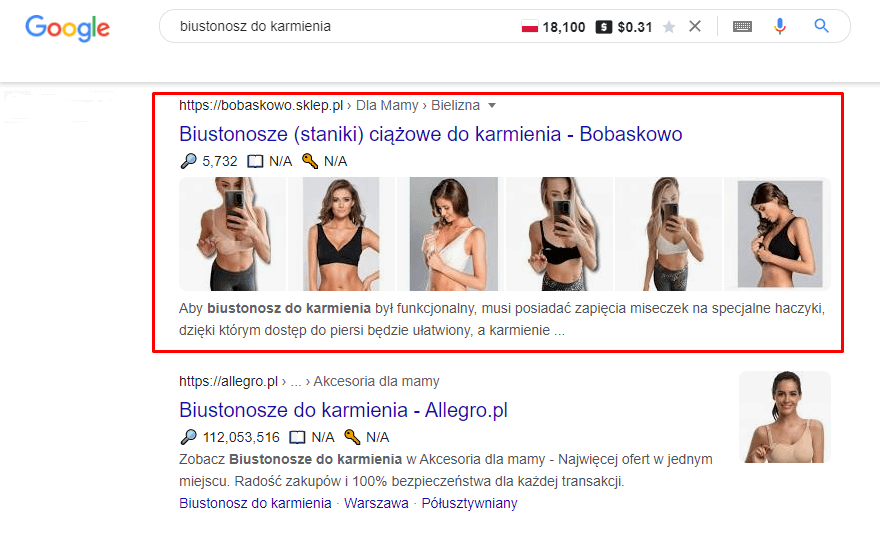880x534 pixels.
Task: Start voice search with microphone icon
Action: [x=780, y=26]
